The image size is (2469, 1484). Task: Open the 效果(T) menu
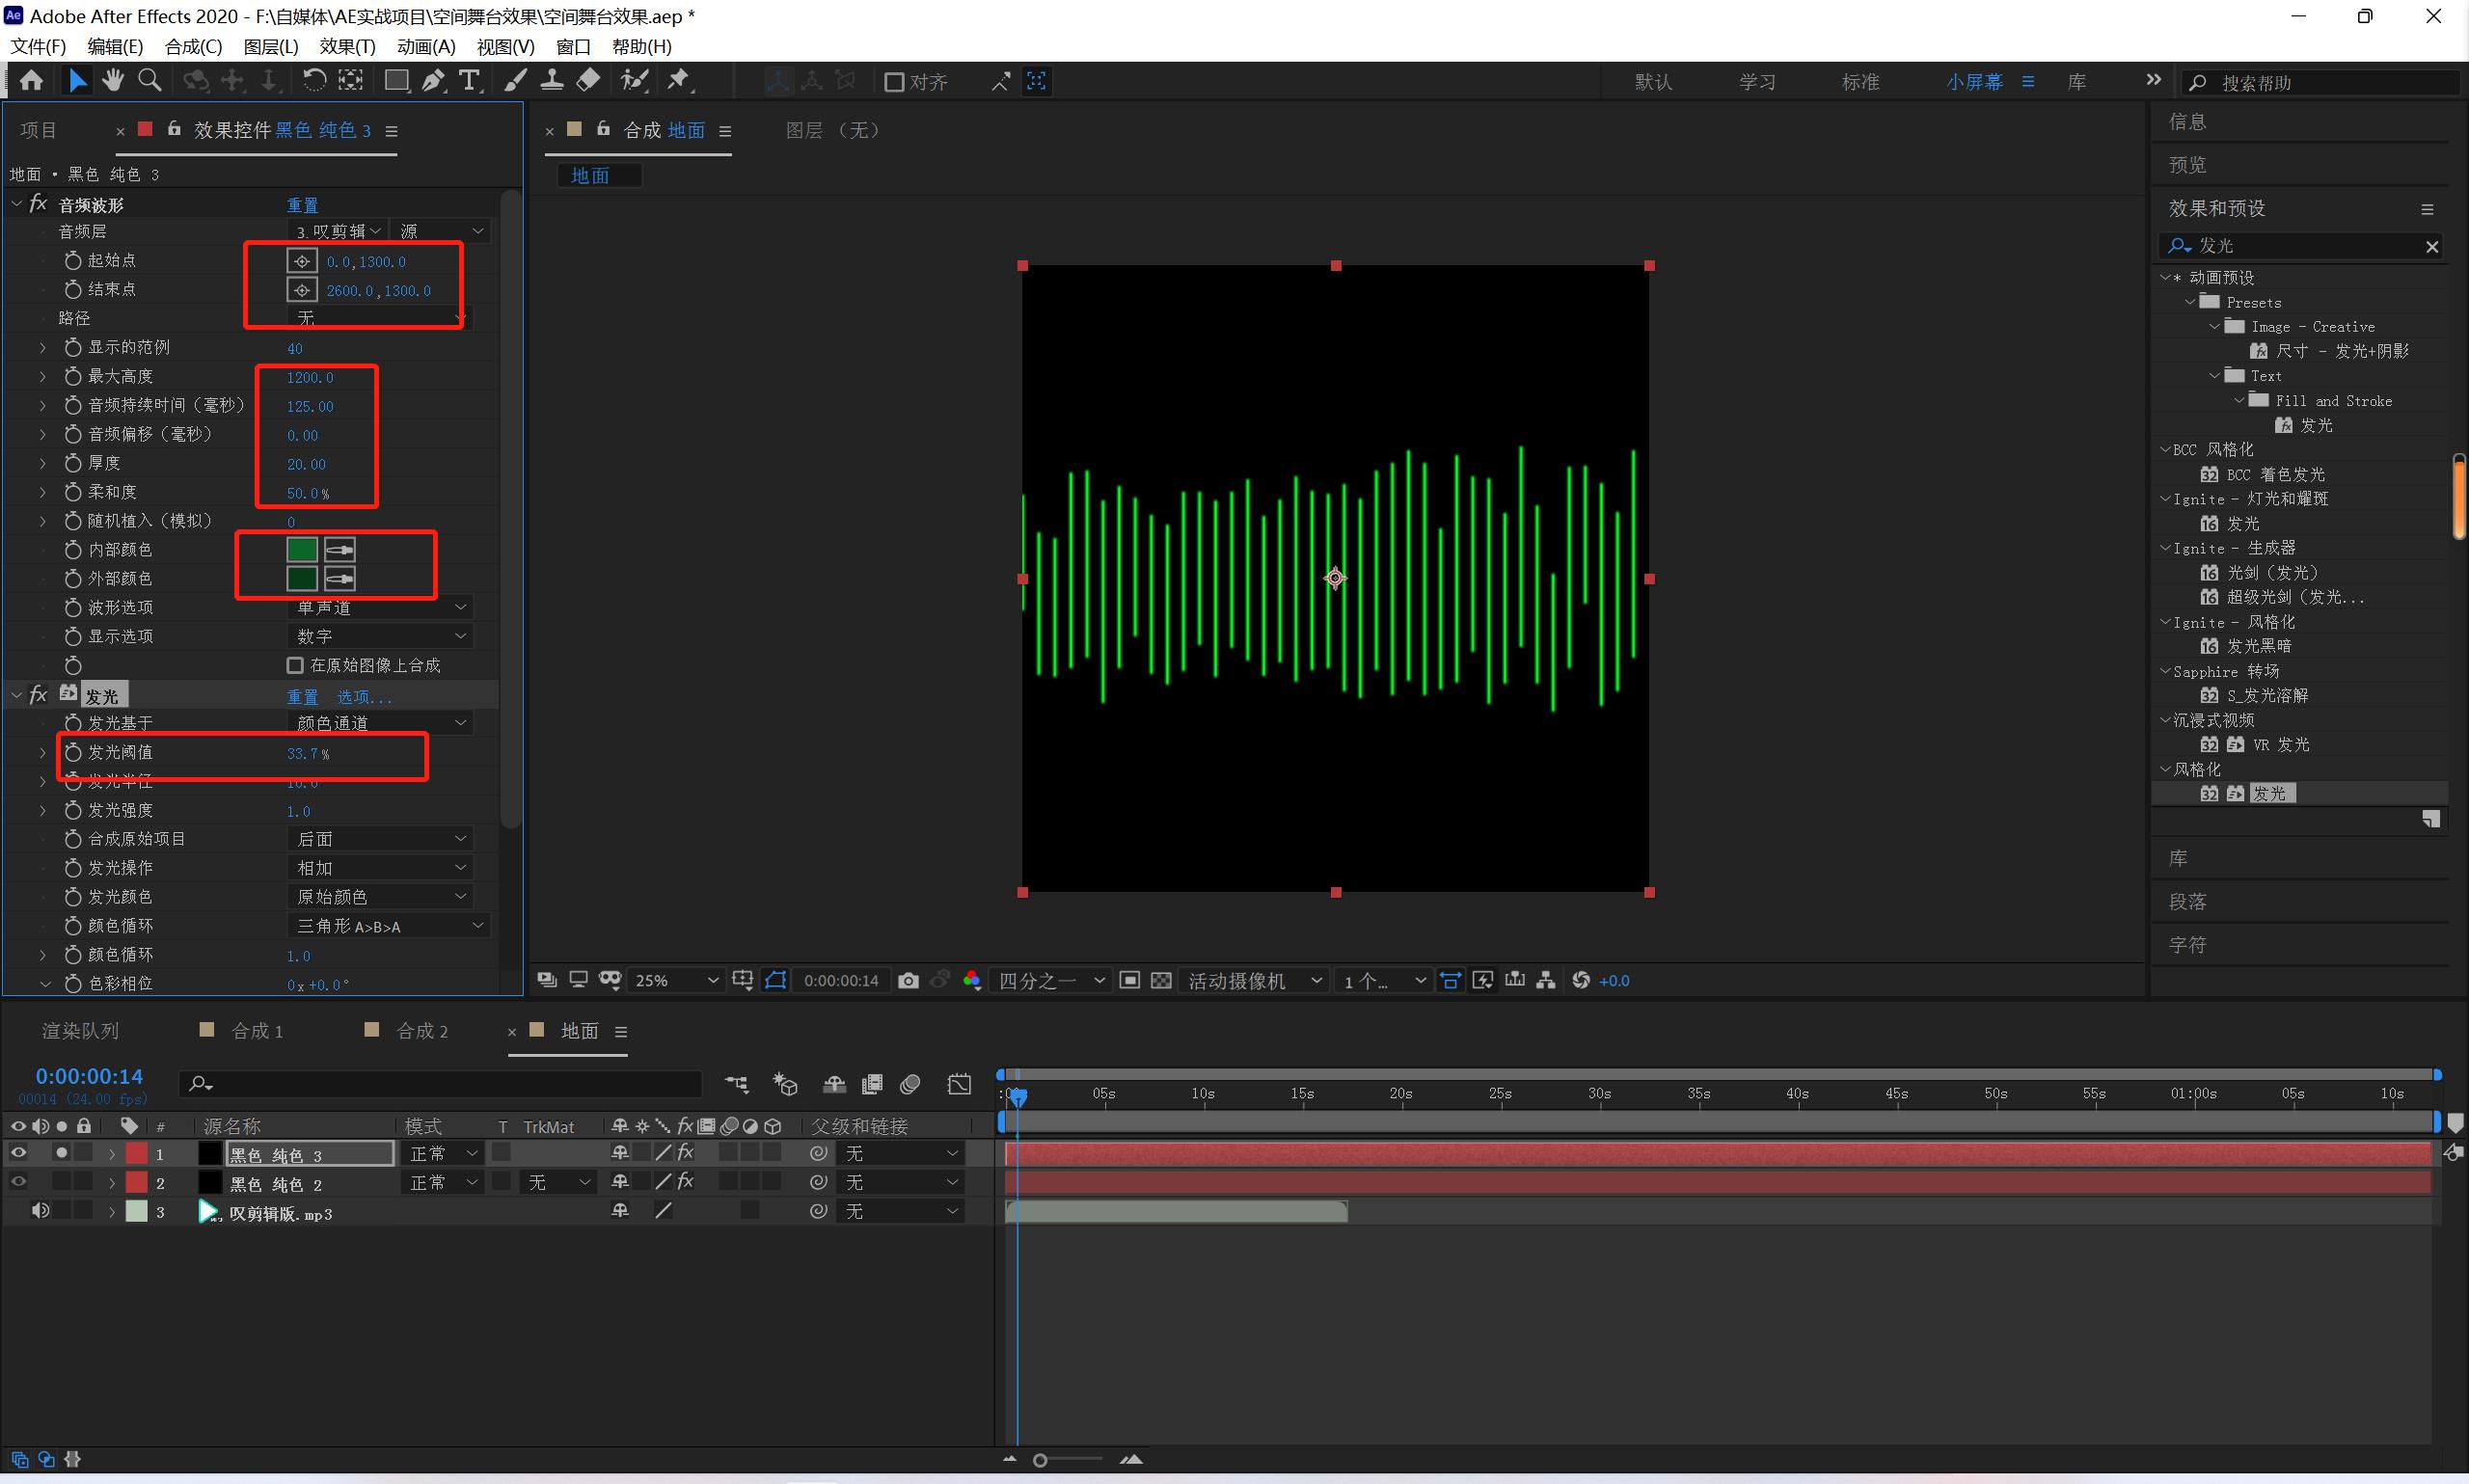coord(347,47)
